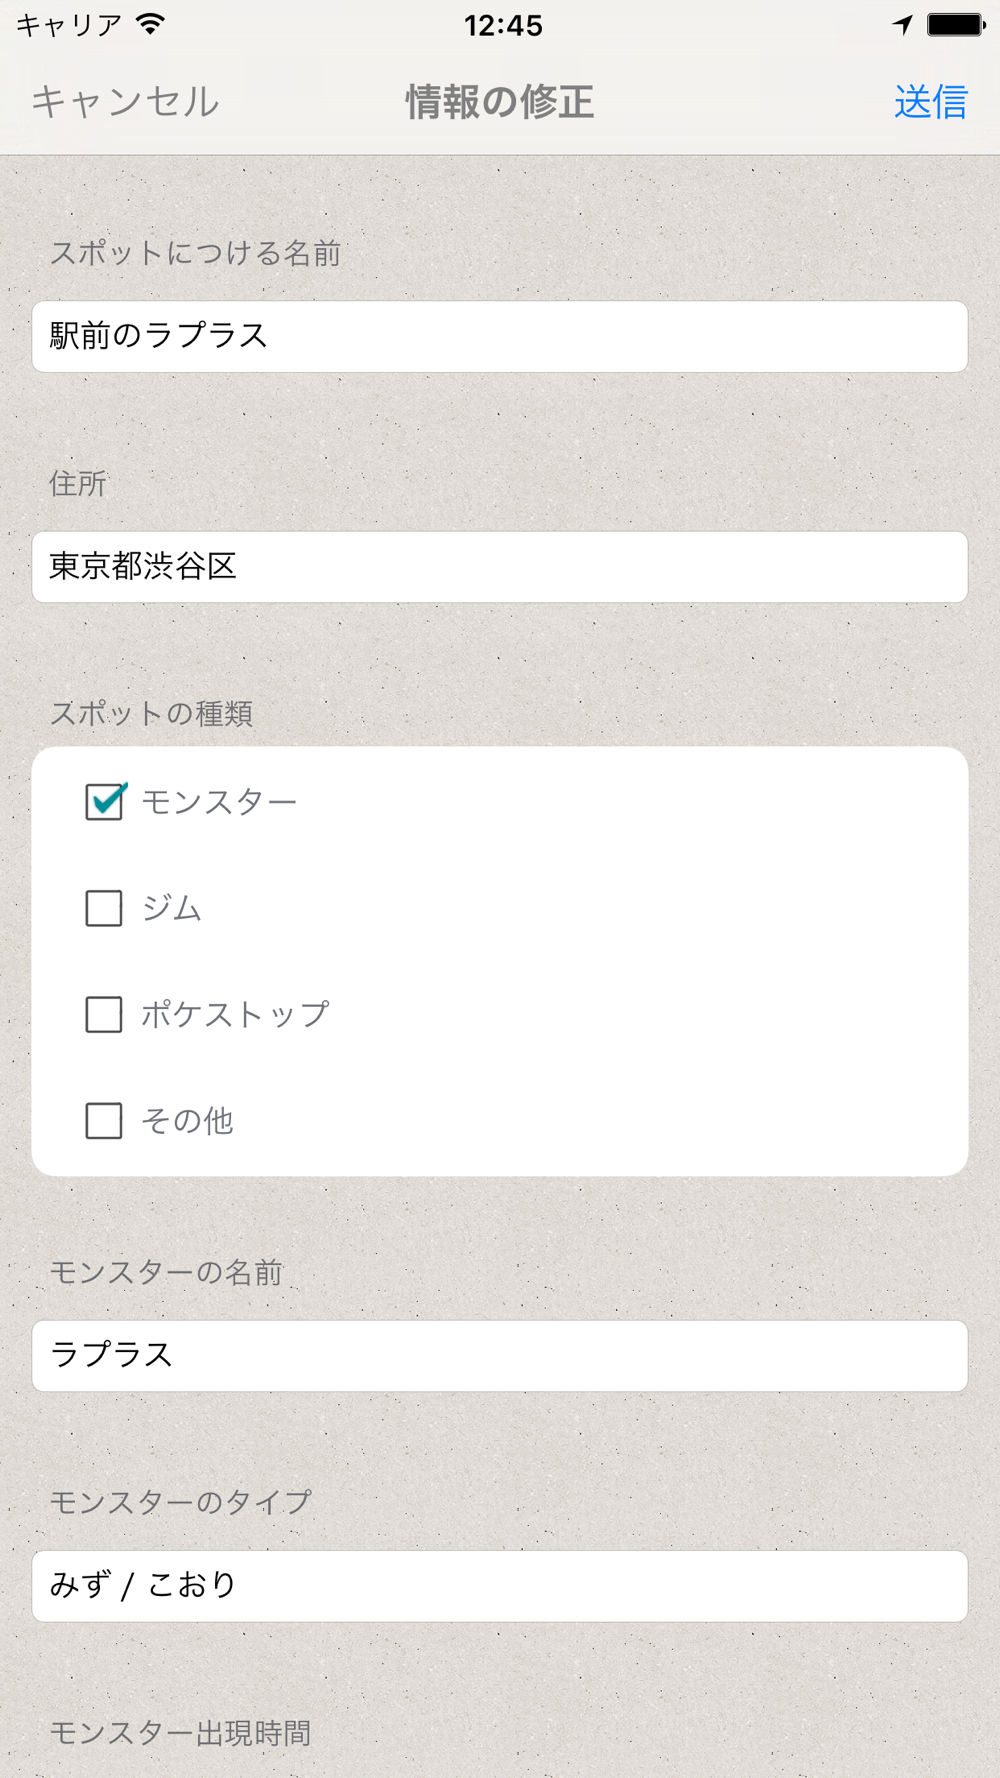Viewport: 1000px width, 1778px height.
Task: Tap キャンセル to dismiss the form
Action: [126, 101]
